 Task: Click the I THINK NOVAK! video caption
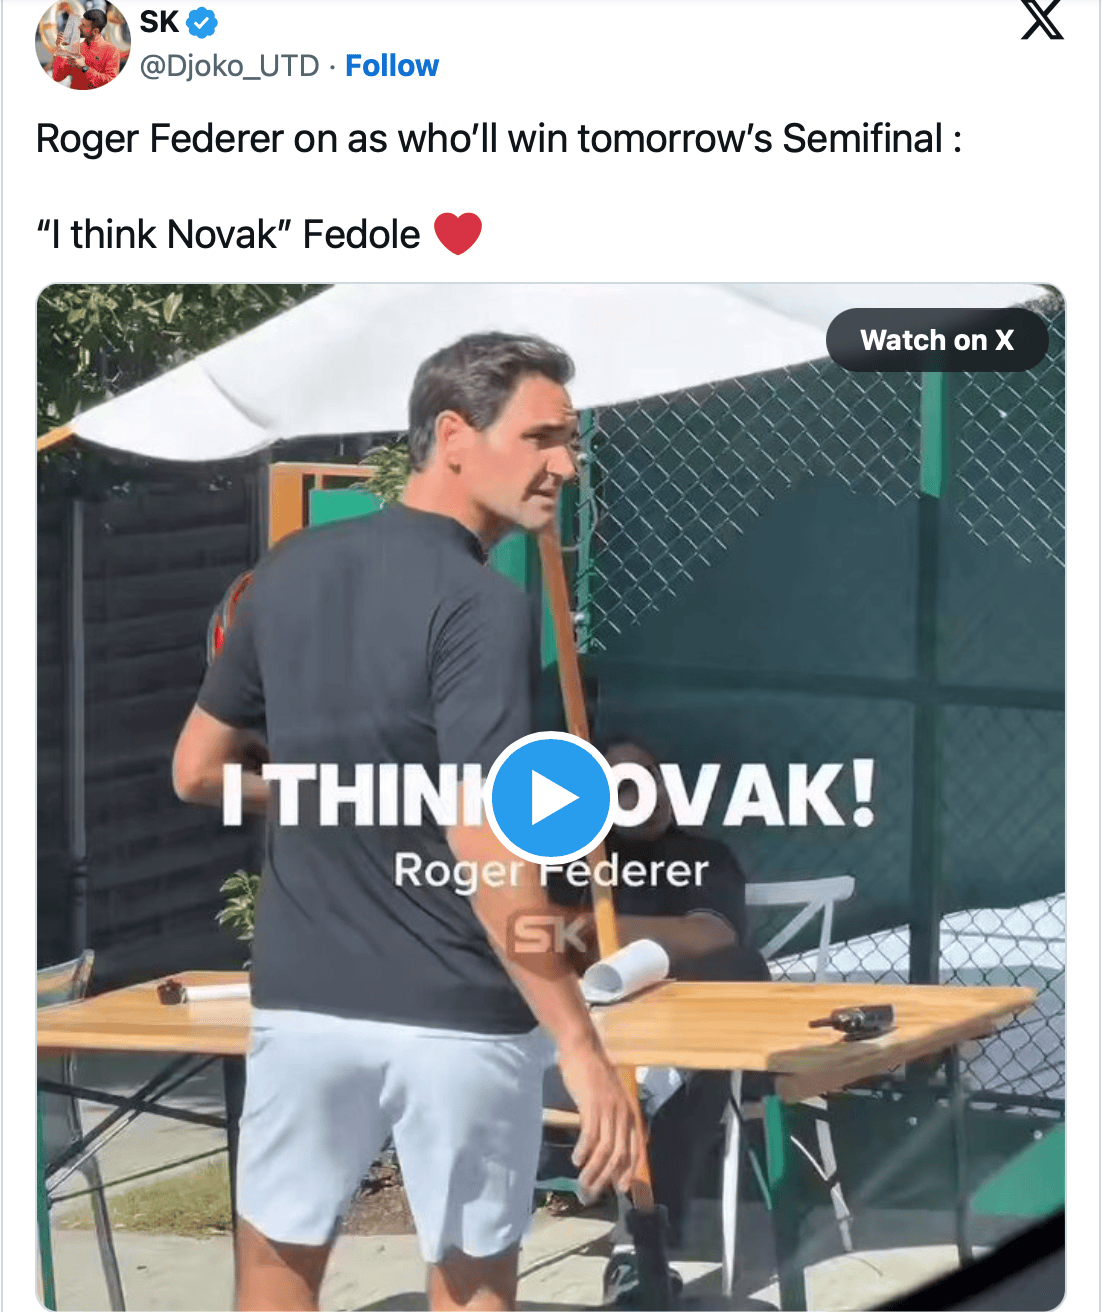click(x=548, y=795)
